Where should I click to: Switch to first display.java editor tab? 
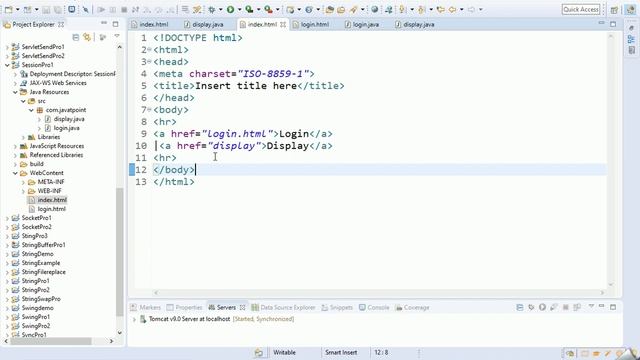204,24
